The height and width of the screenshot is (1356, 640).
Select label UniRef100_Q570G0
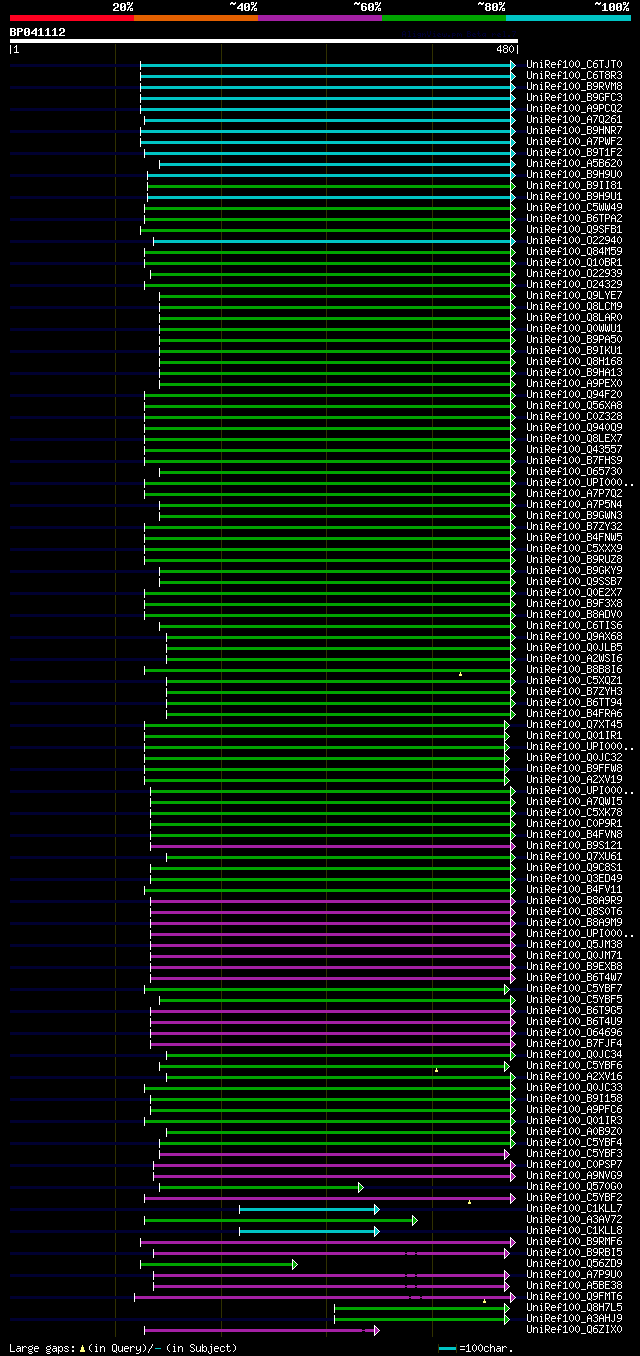[574, 1186]
